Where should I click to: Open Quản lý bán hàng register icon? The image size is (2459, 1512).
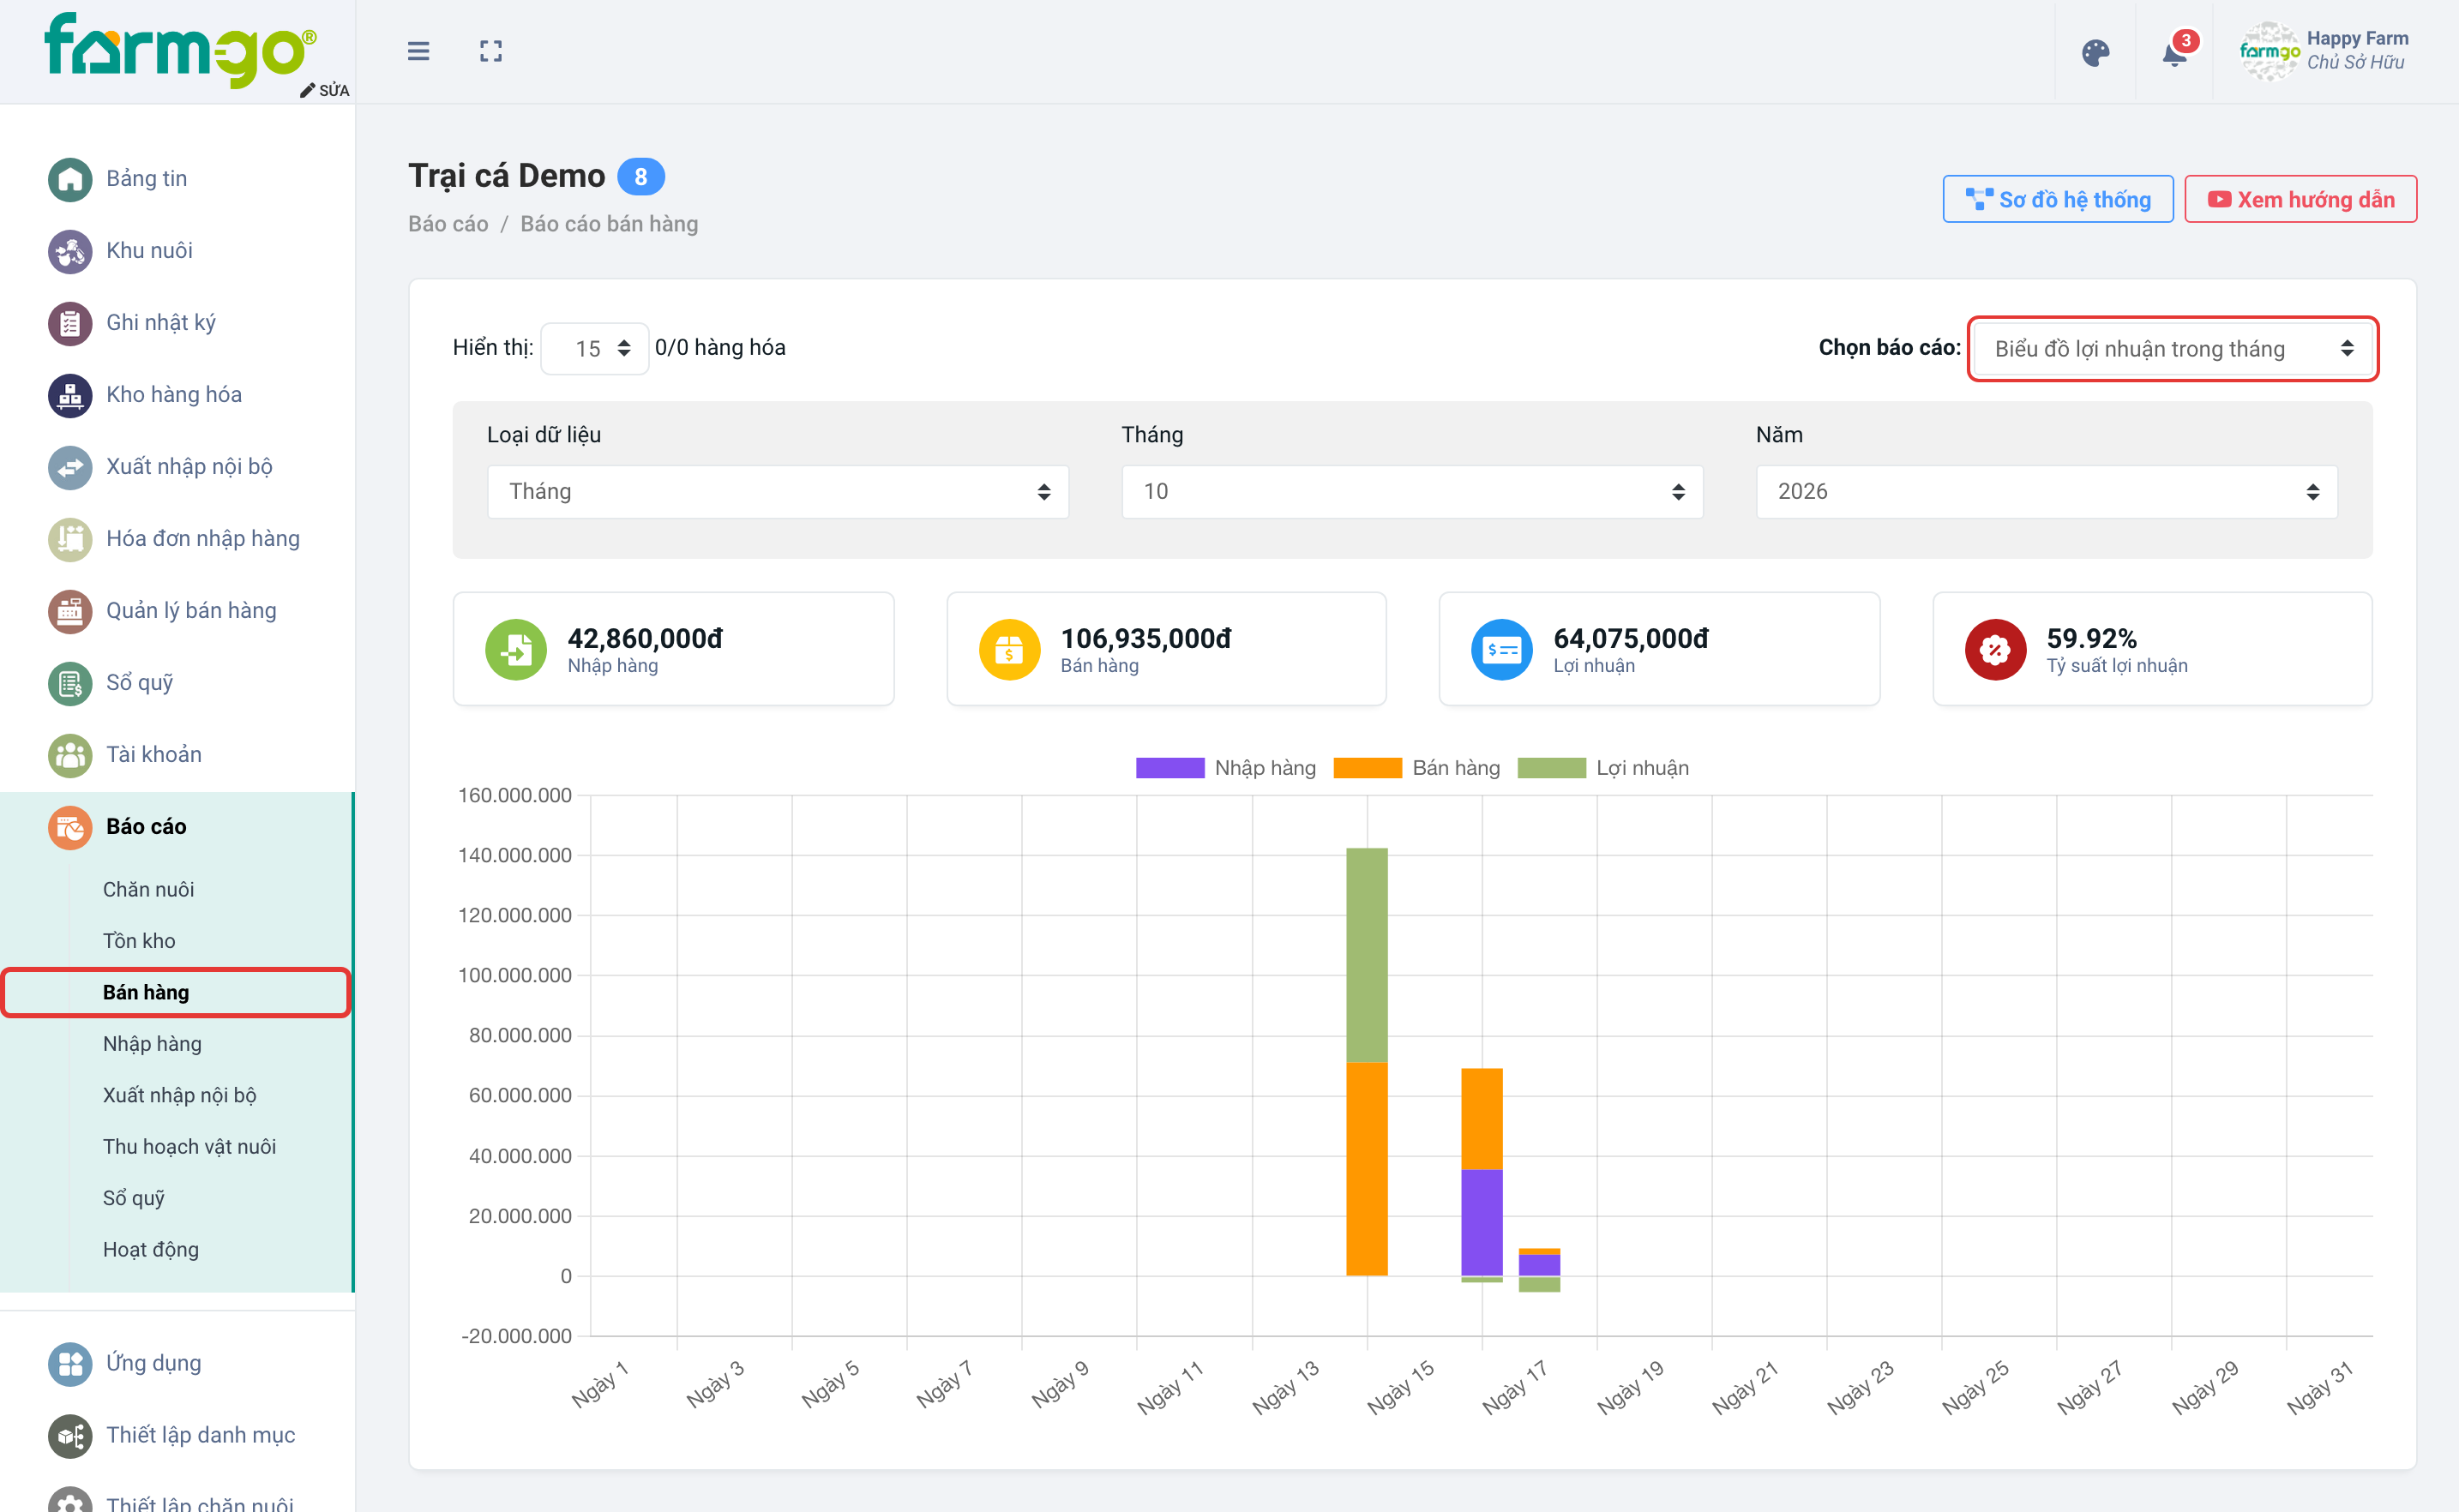(x=70, y=611)
